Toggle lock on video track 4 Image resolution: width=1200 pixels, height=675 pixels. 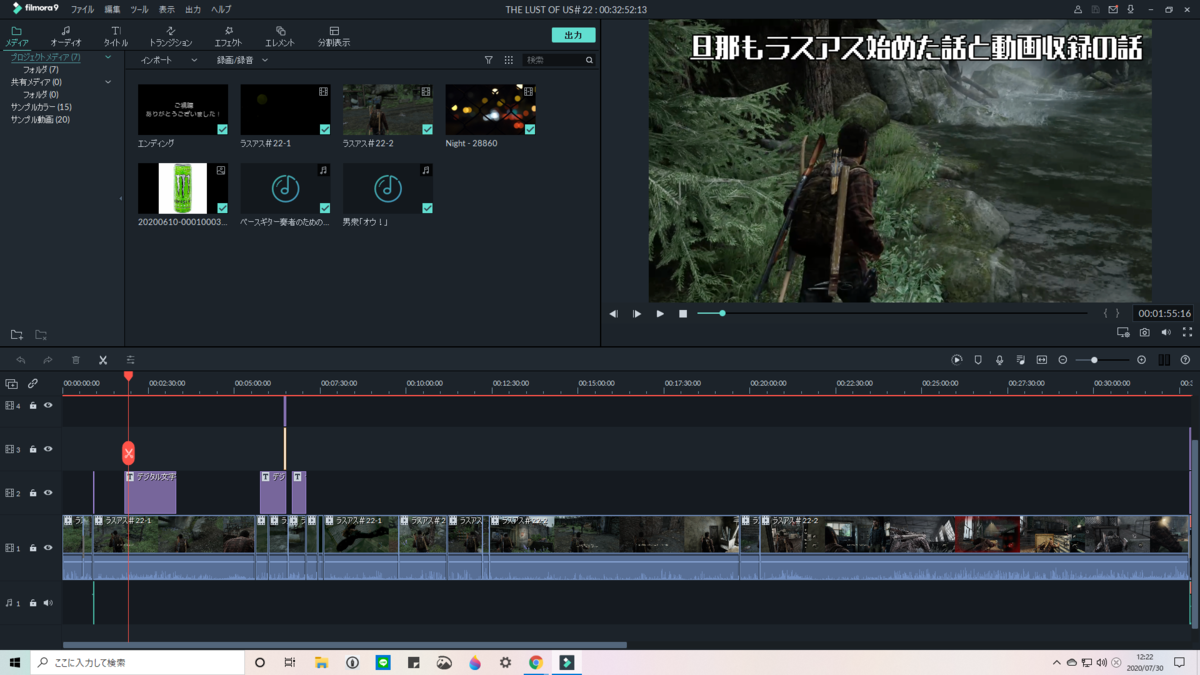click(33, 406)
